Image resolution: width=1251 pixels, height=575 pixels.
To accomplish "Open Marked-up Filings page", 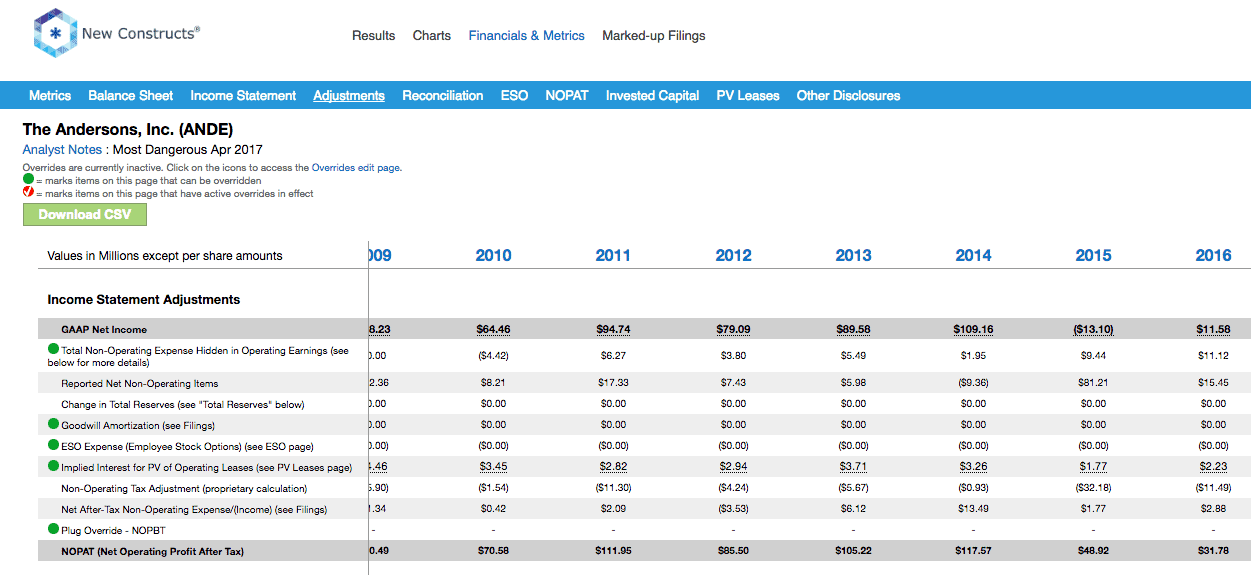I will [654, 35].
